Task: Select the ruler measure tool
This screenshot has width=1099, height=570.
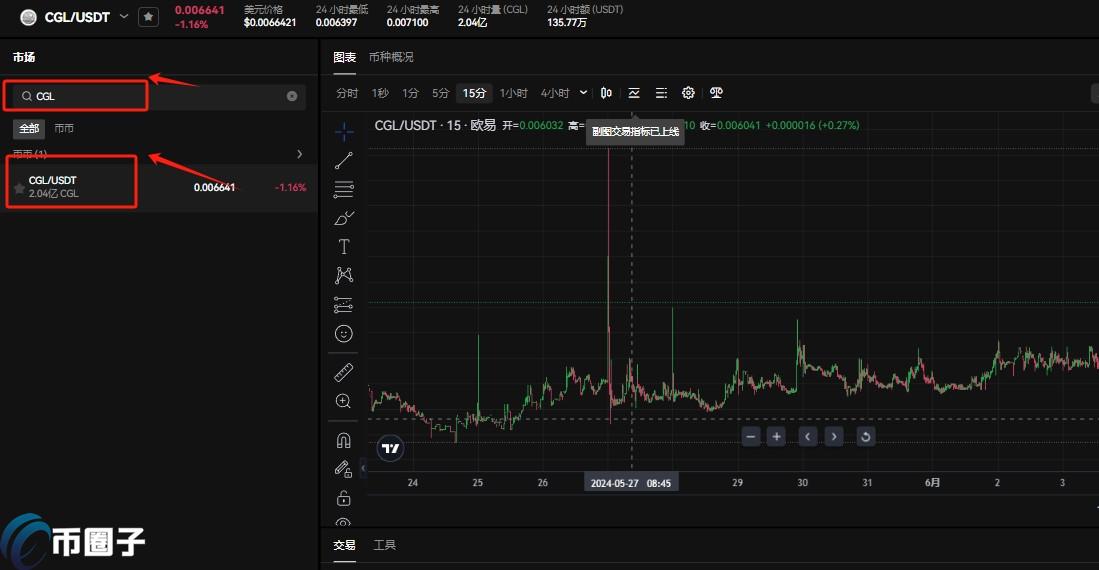Action: tap(344, 372)
